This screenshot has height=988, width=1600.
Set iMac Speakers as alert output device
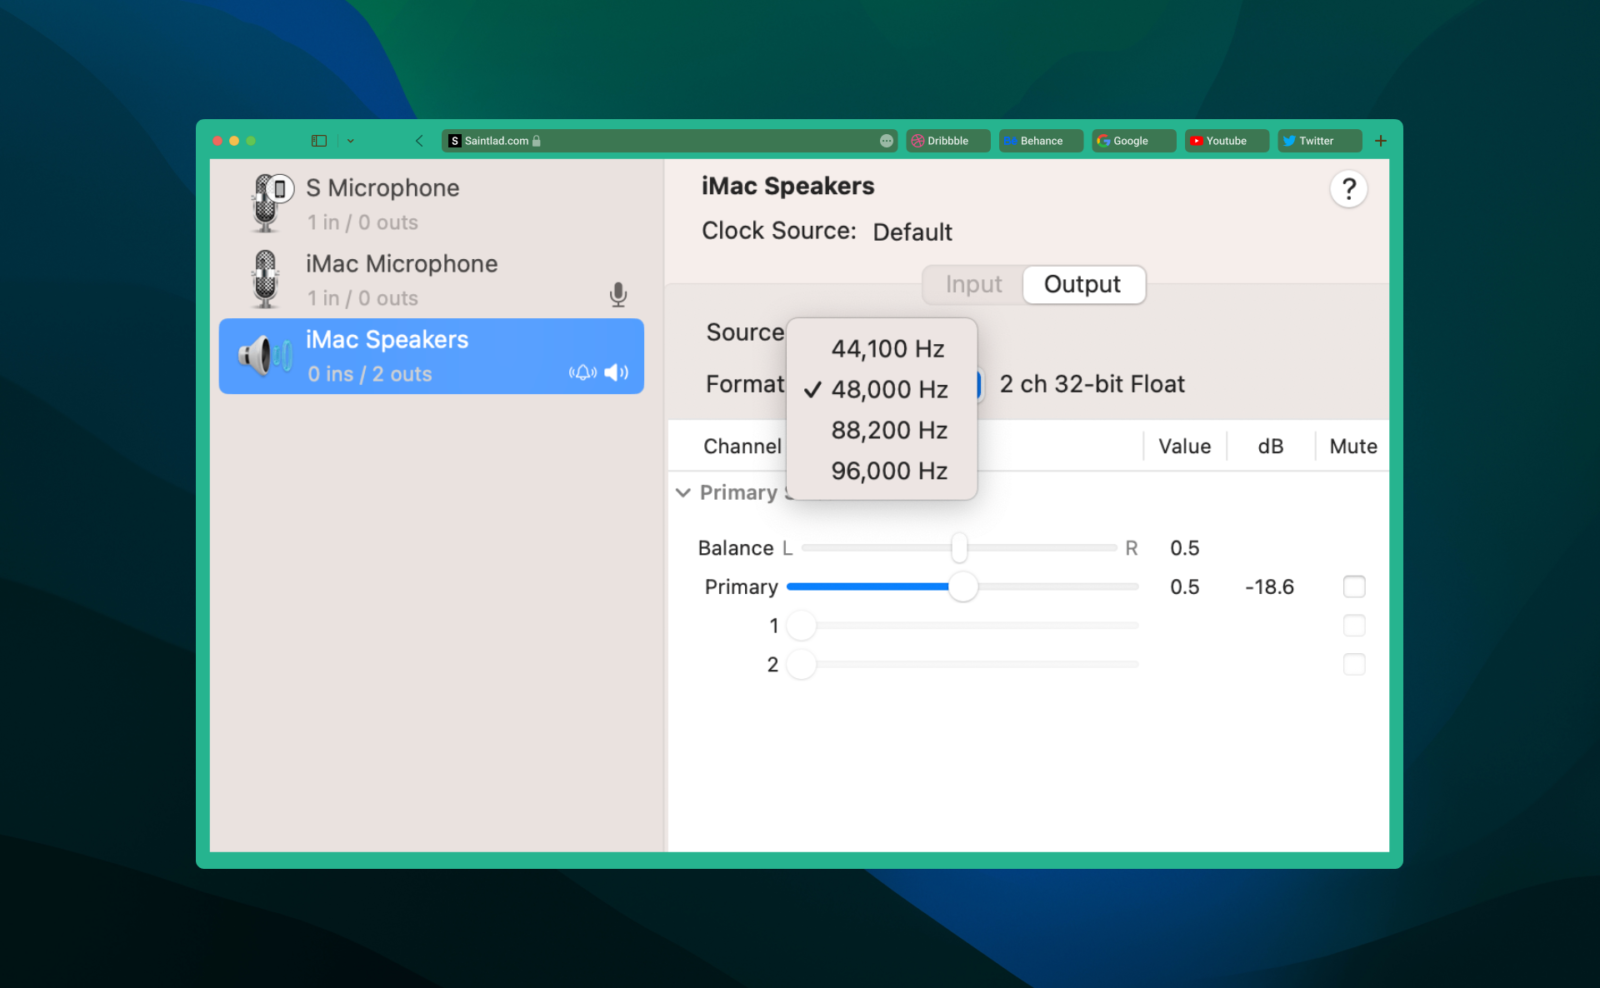click(583, 371)
